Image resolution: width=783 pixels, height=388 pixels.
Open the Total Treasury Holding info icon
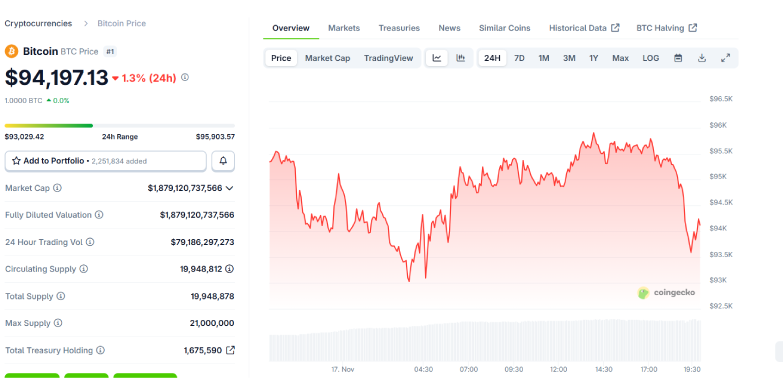[x=100, y=351]
